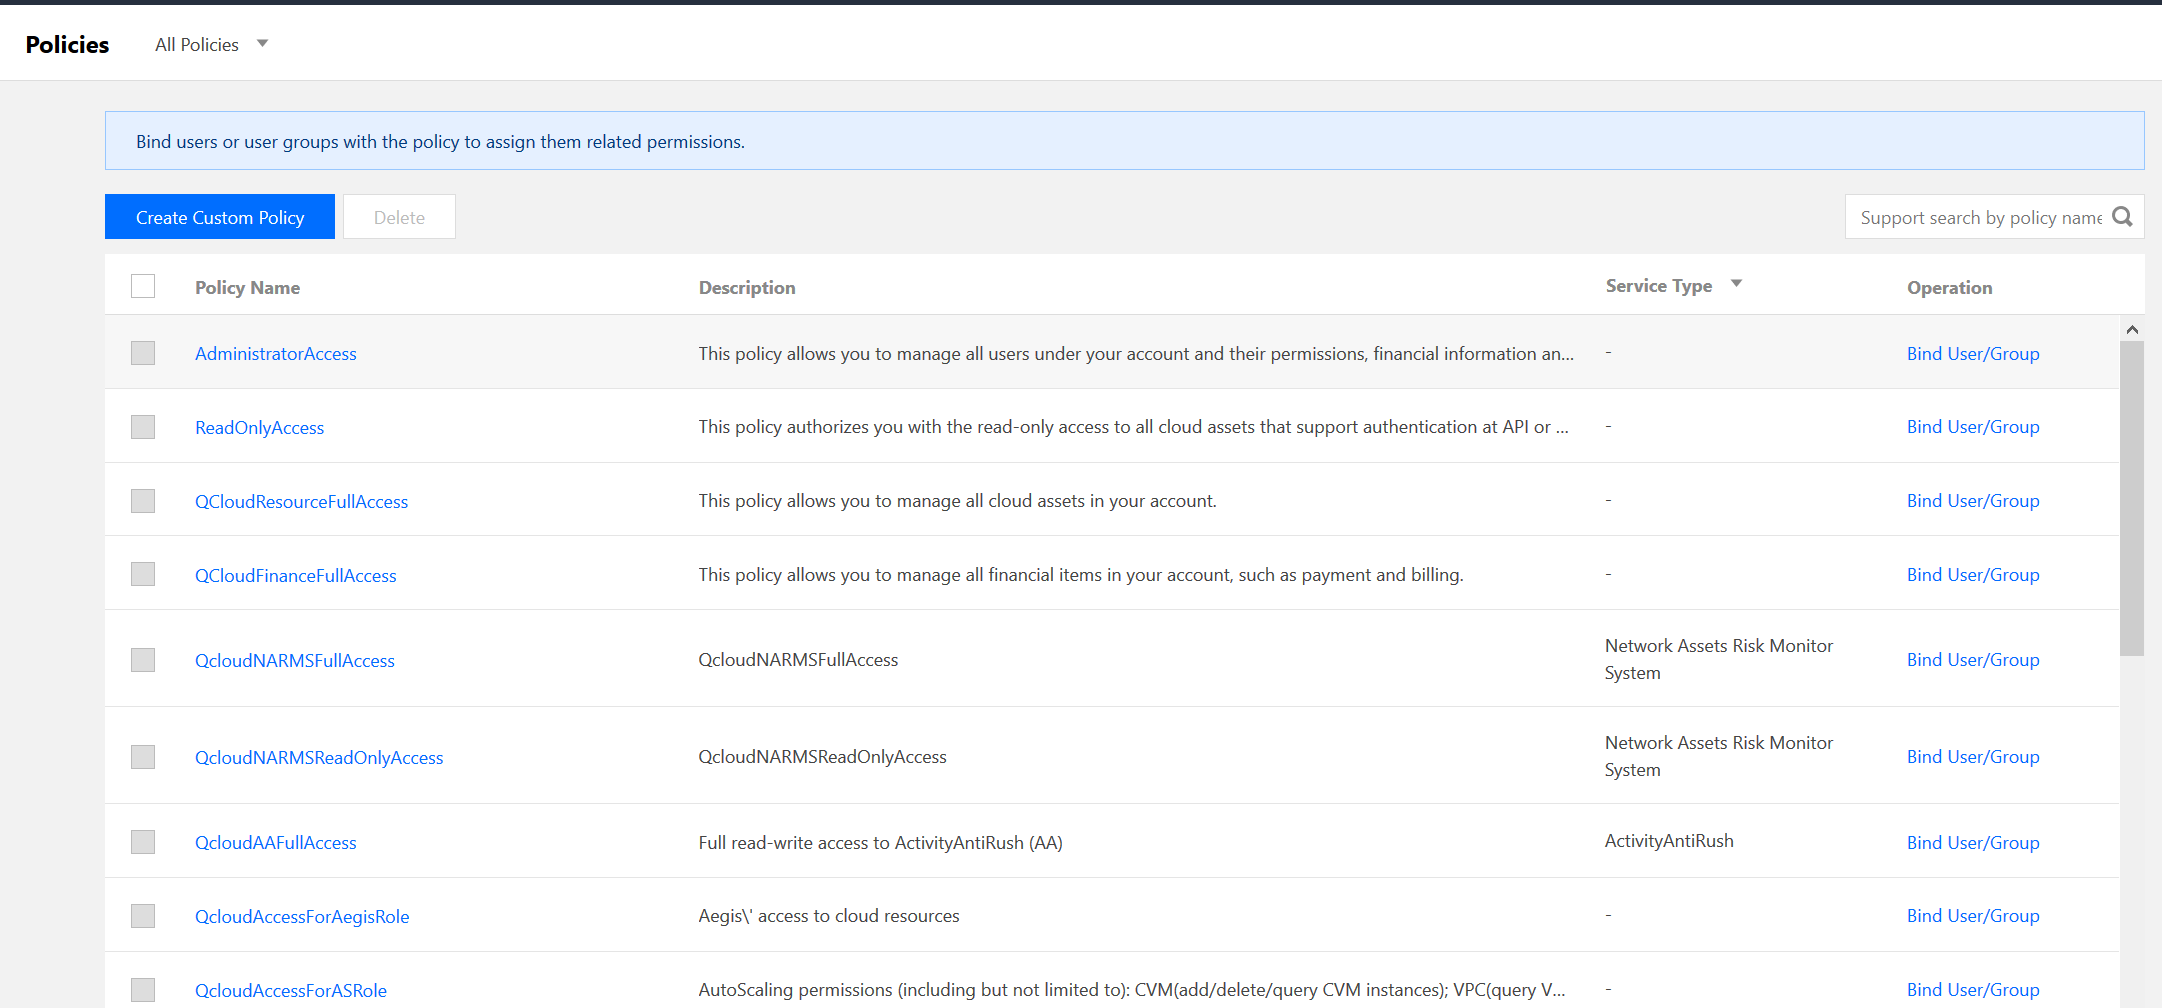This screenshot has width=2162, height=1008.
Task: Toggle the select-all policies checkbox
Action: click(143, 287)
